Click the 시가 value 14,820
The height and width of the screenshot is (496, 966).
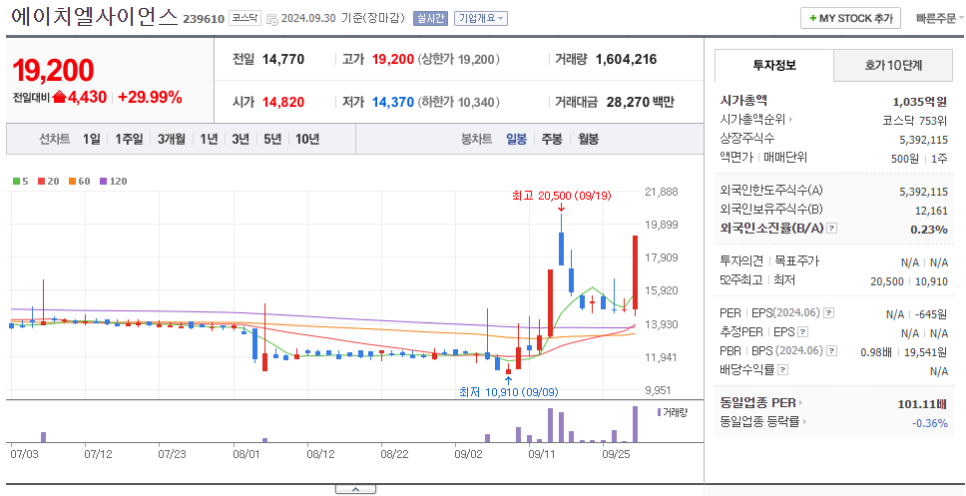tap(283, 102)
